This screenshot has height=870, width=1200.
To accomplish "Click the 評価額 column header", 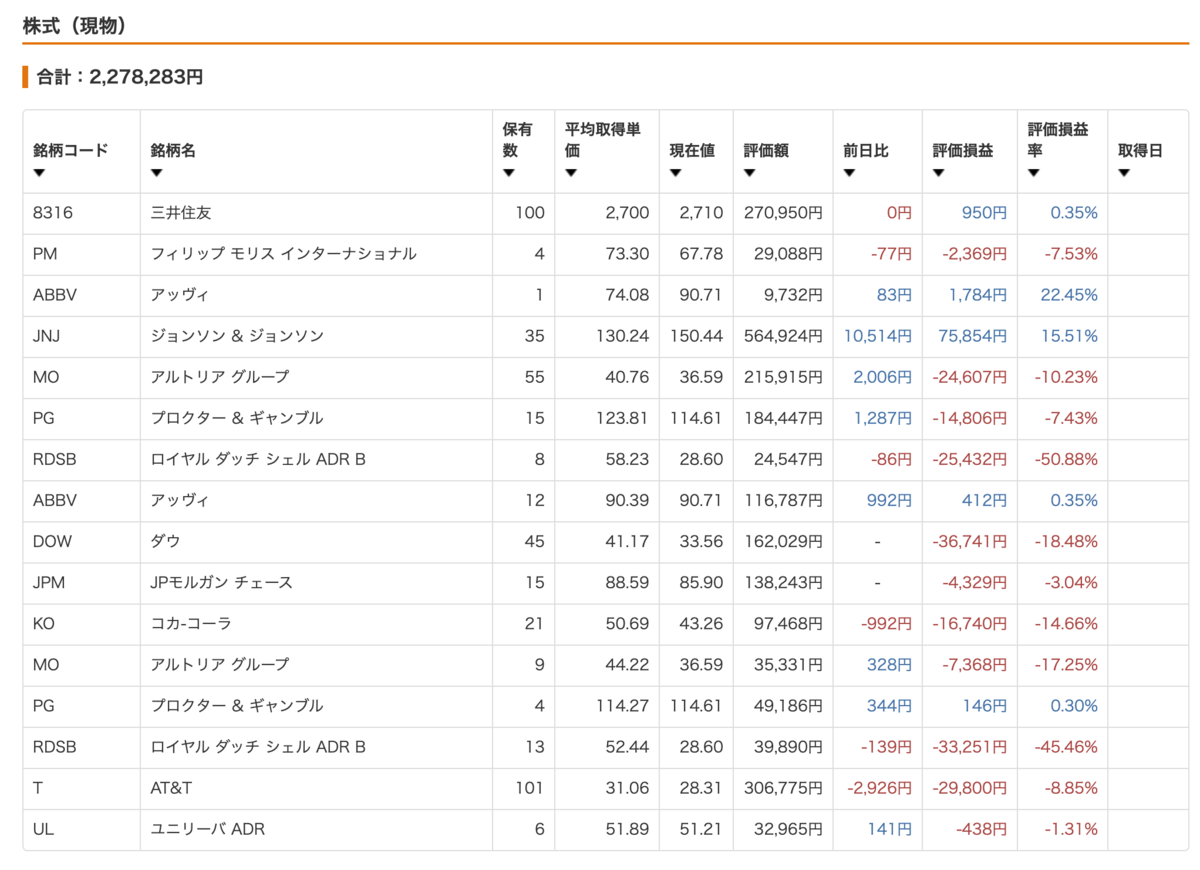I will tap(766, 151).
